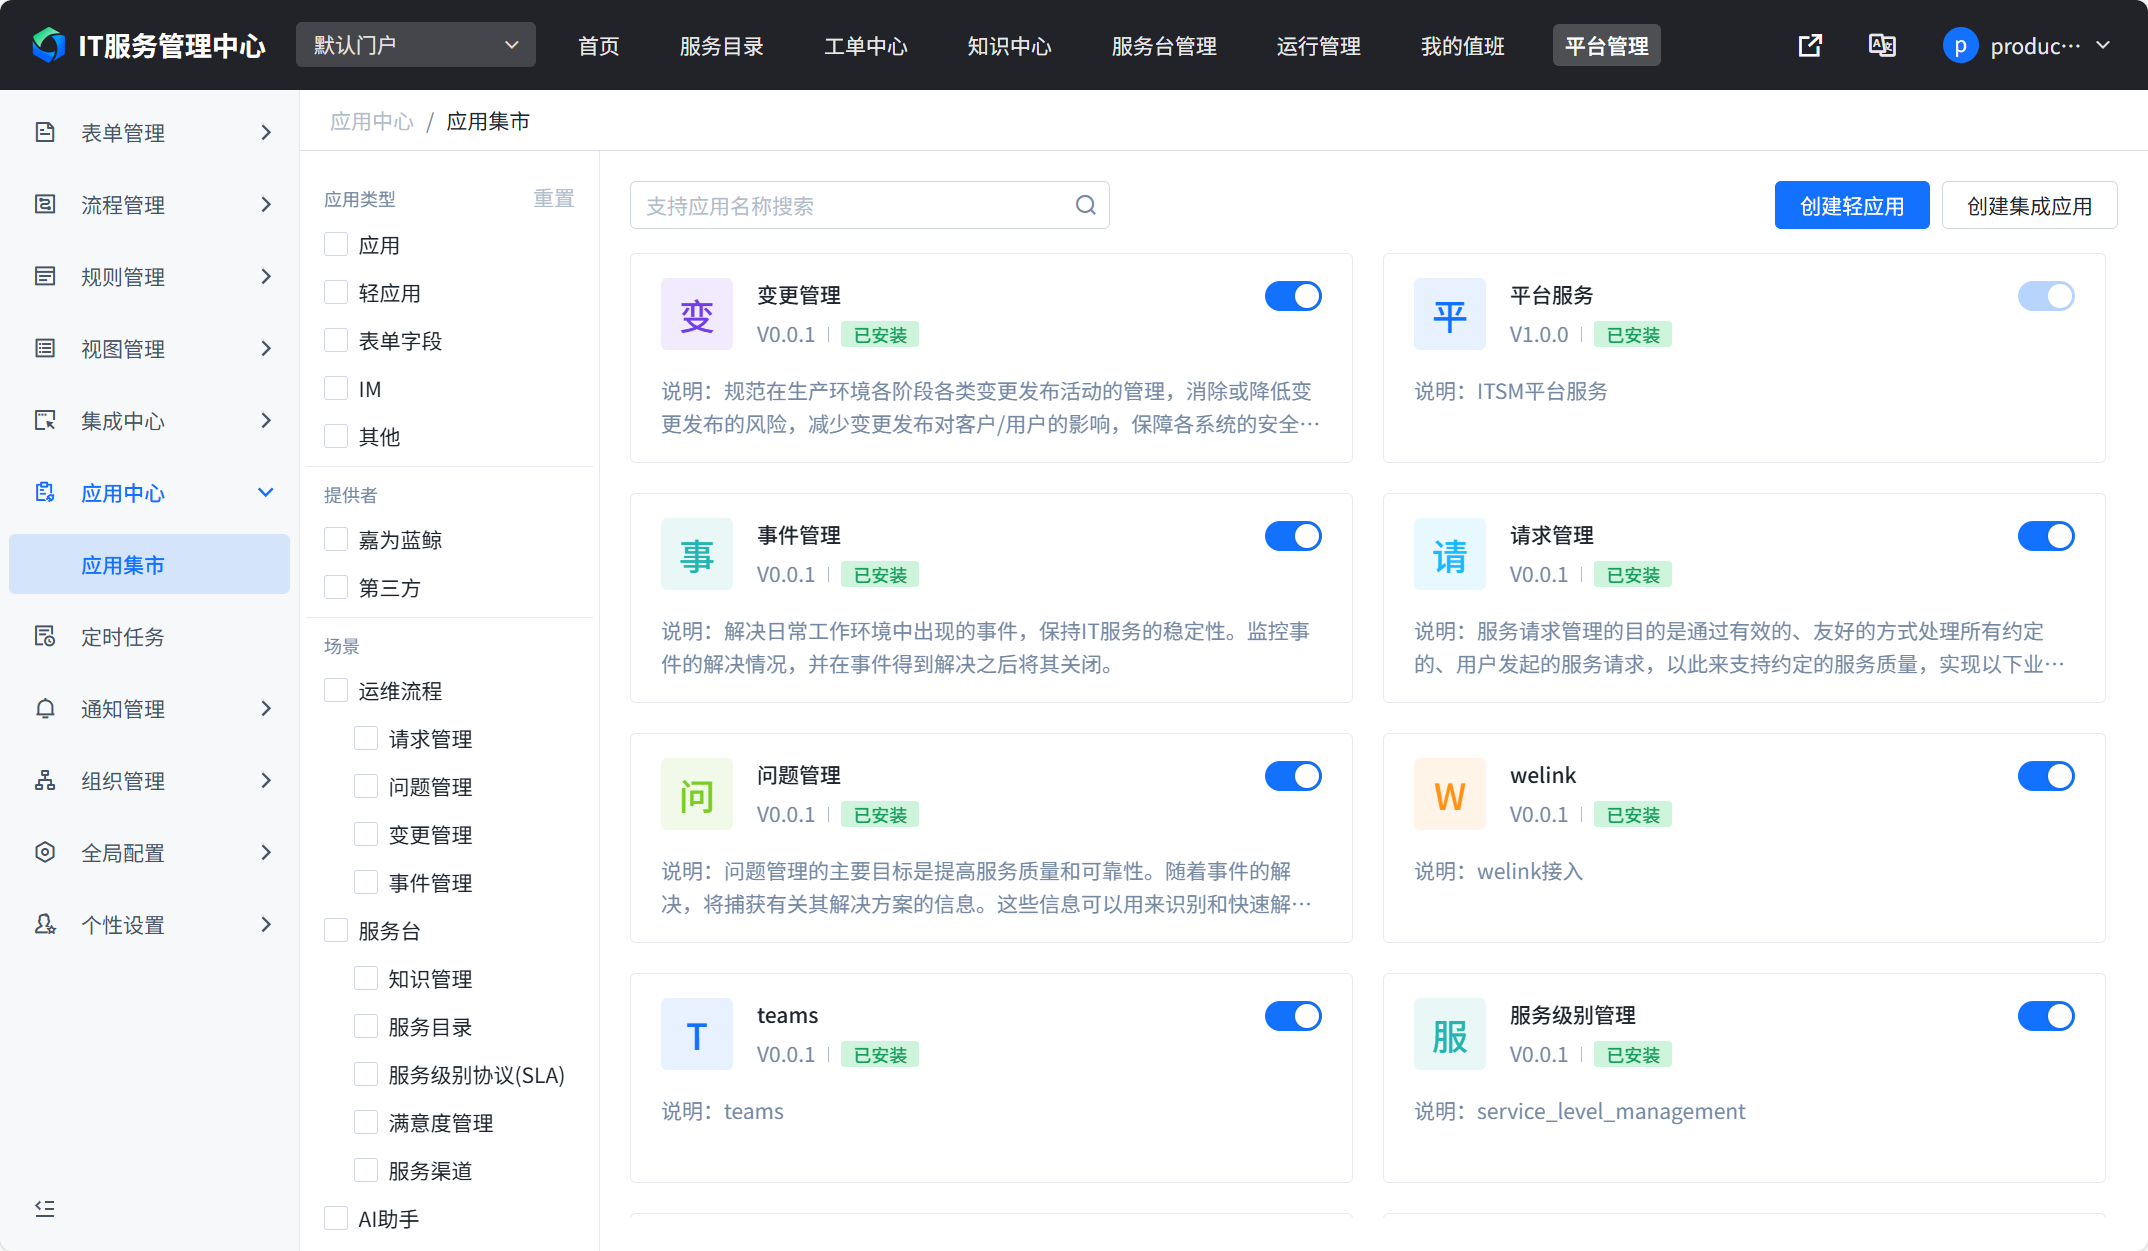This screenshot has width=2148, height=1251.
Task: Open the 表单管理 sidebar section icon
Action: (44, 132)
